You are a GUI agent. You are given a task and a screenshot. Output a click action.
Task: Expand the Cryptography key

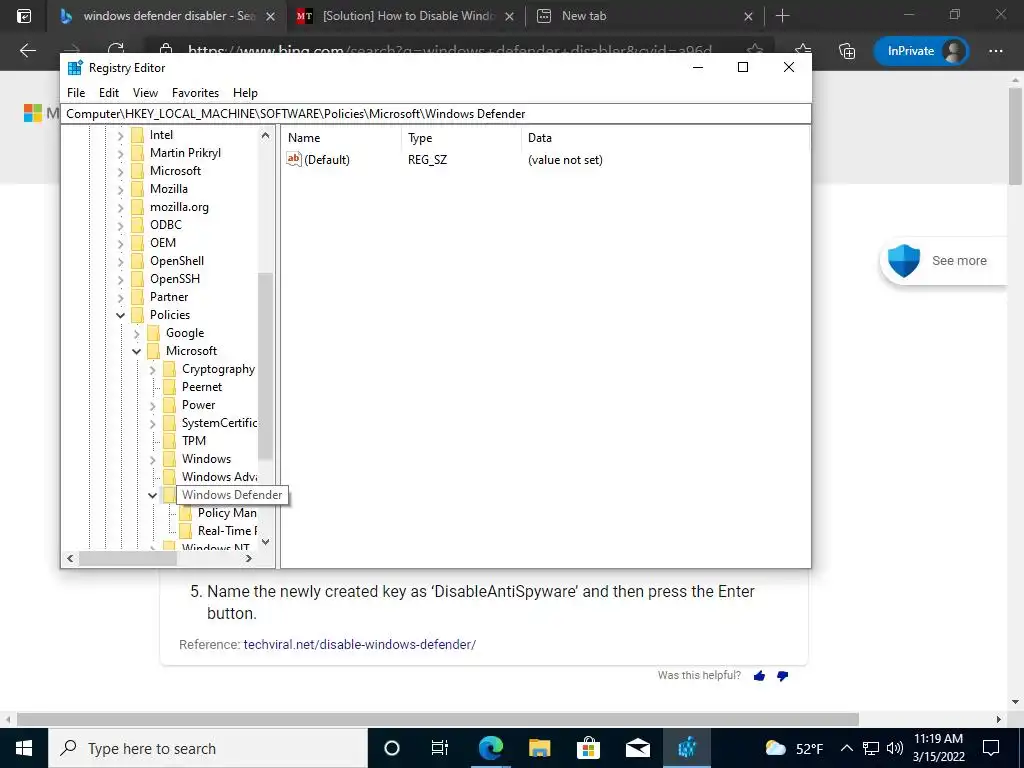[152, 370]
